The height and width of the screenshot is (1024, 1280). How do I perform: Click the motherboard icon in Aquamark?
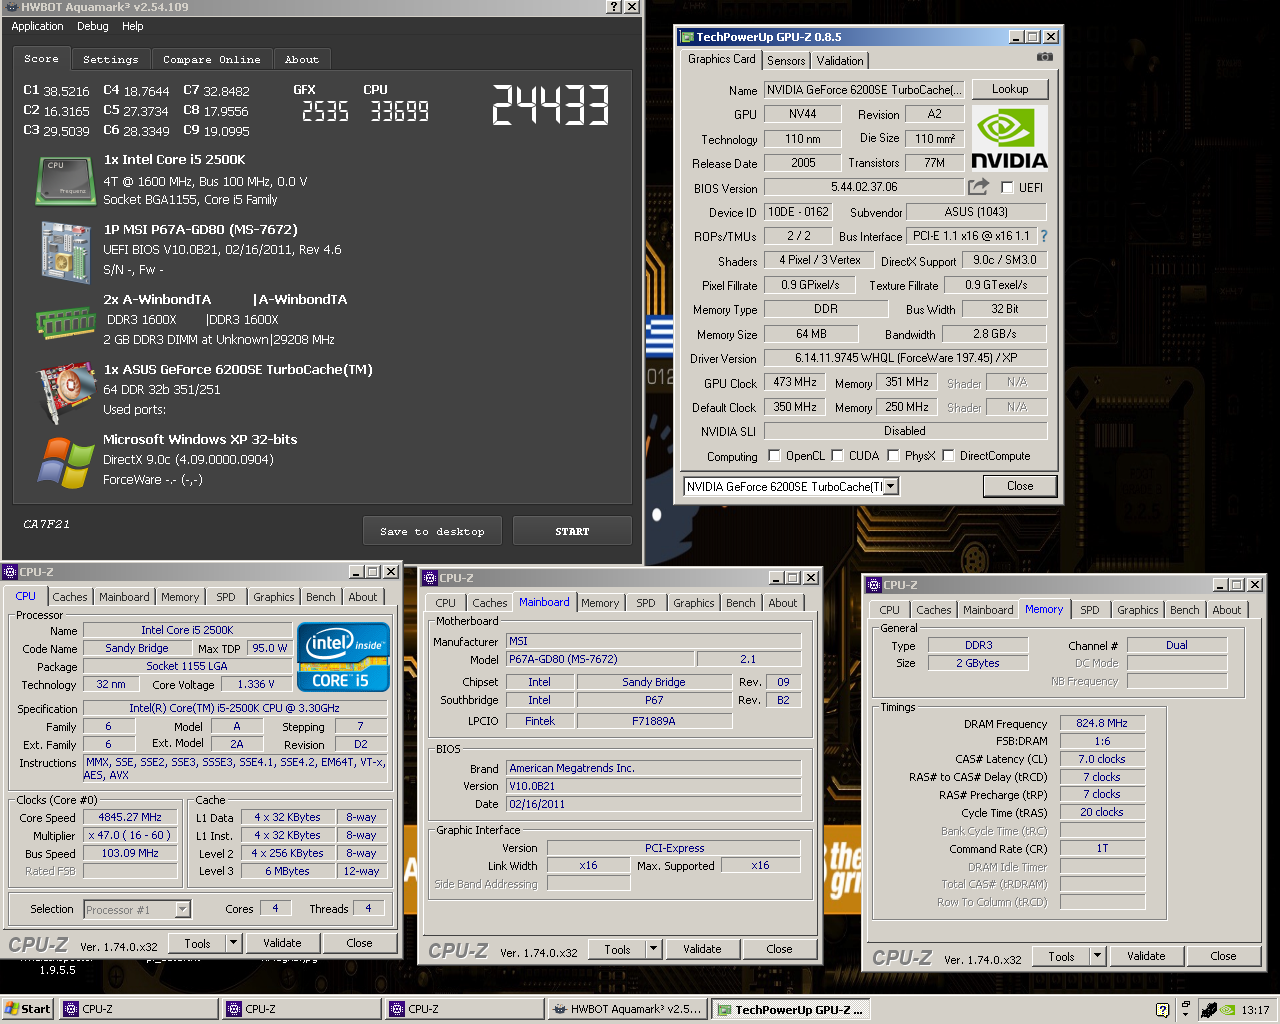point(66,252)
